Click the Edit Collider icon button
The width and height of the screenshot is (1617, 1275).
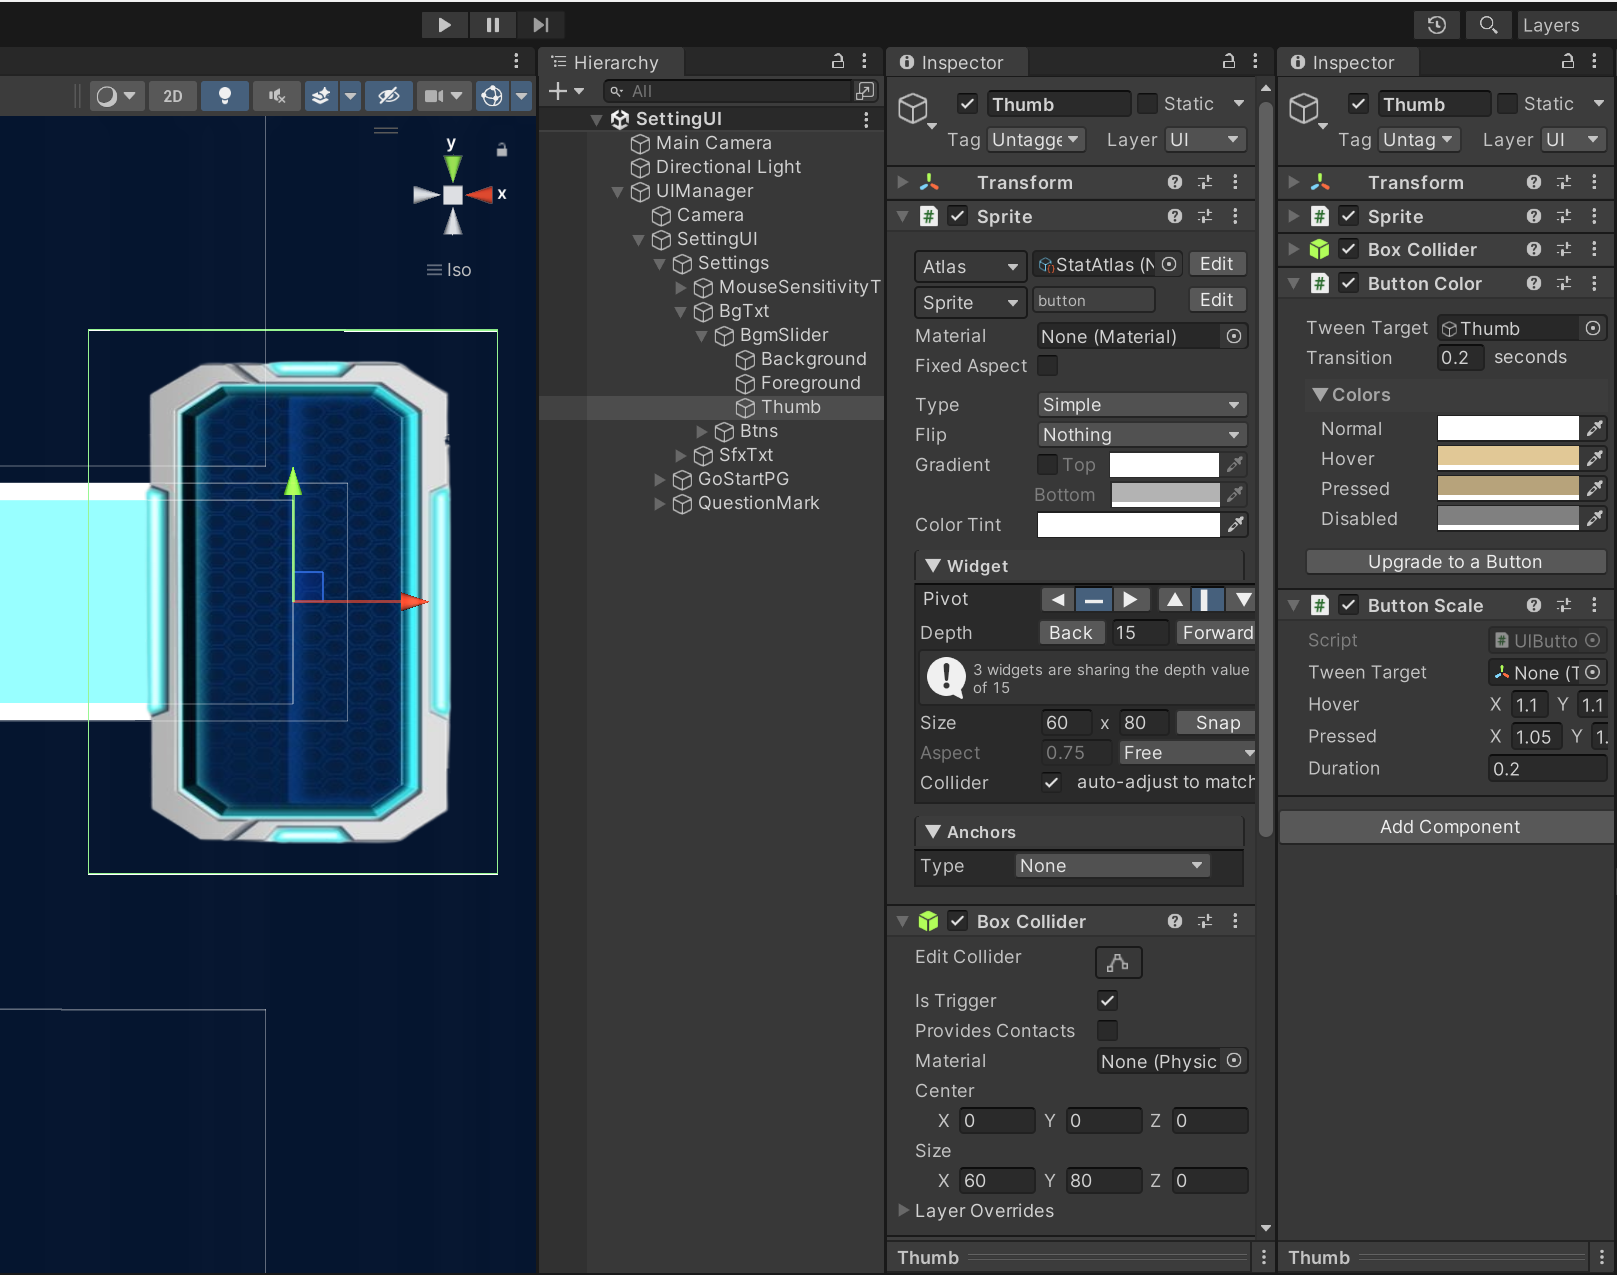(x=1118, y=962)
